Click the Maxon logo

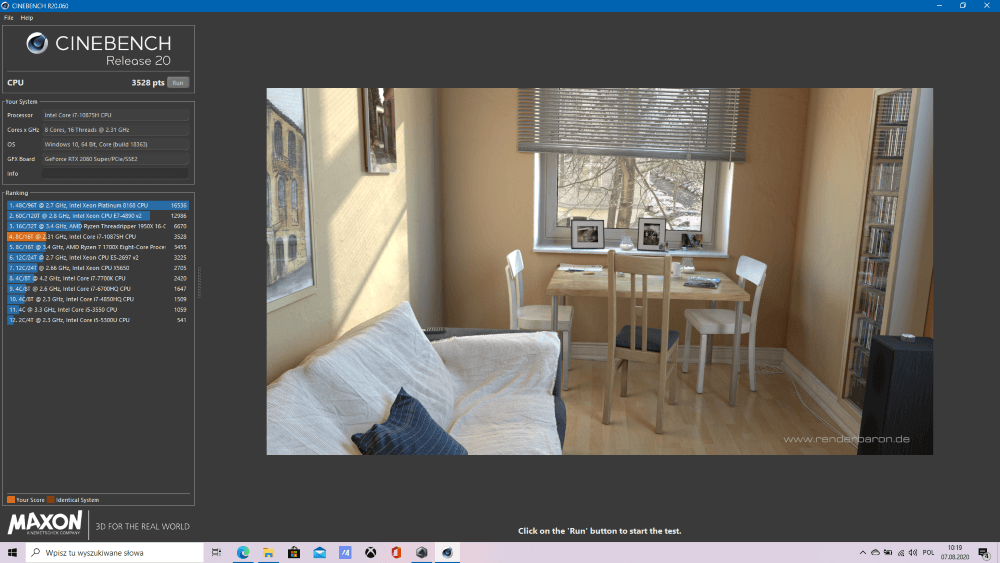[x=45, y=525]
